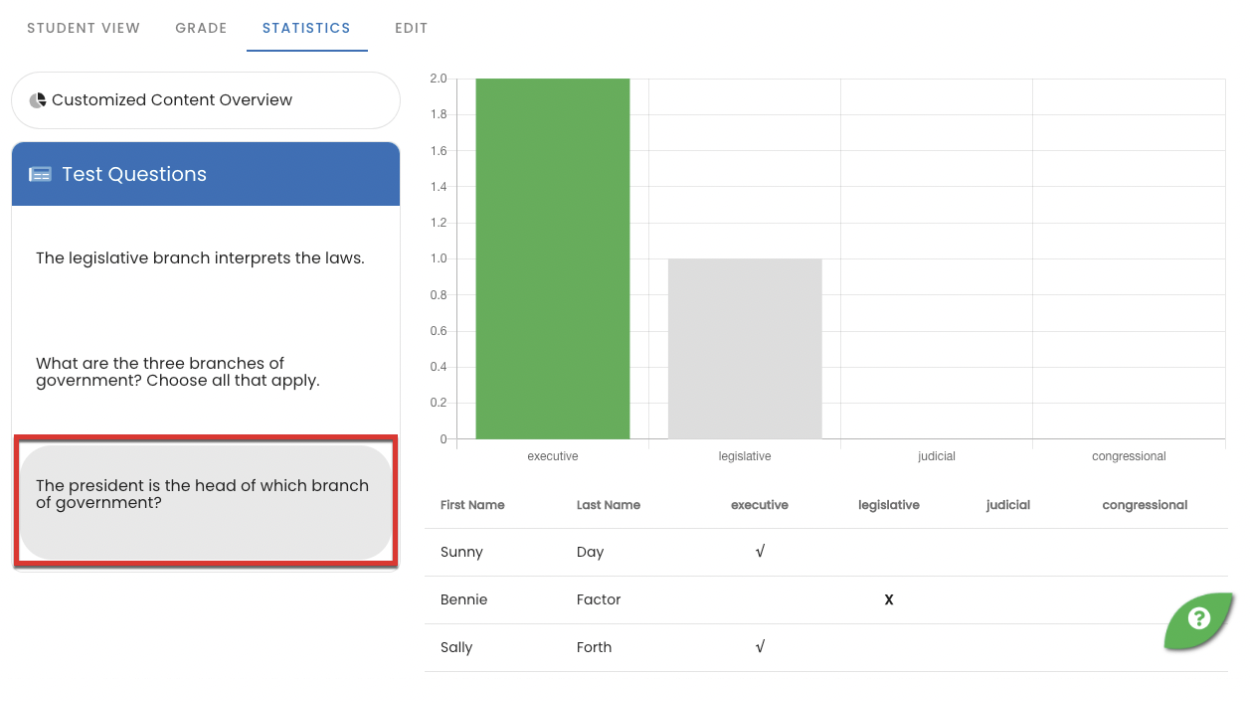Click the Last Name column header

608,505
